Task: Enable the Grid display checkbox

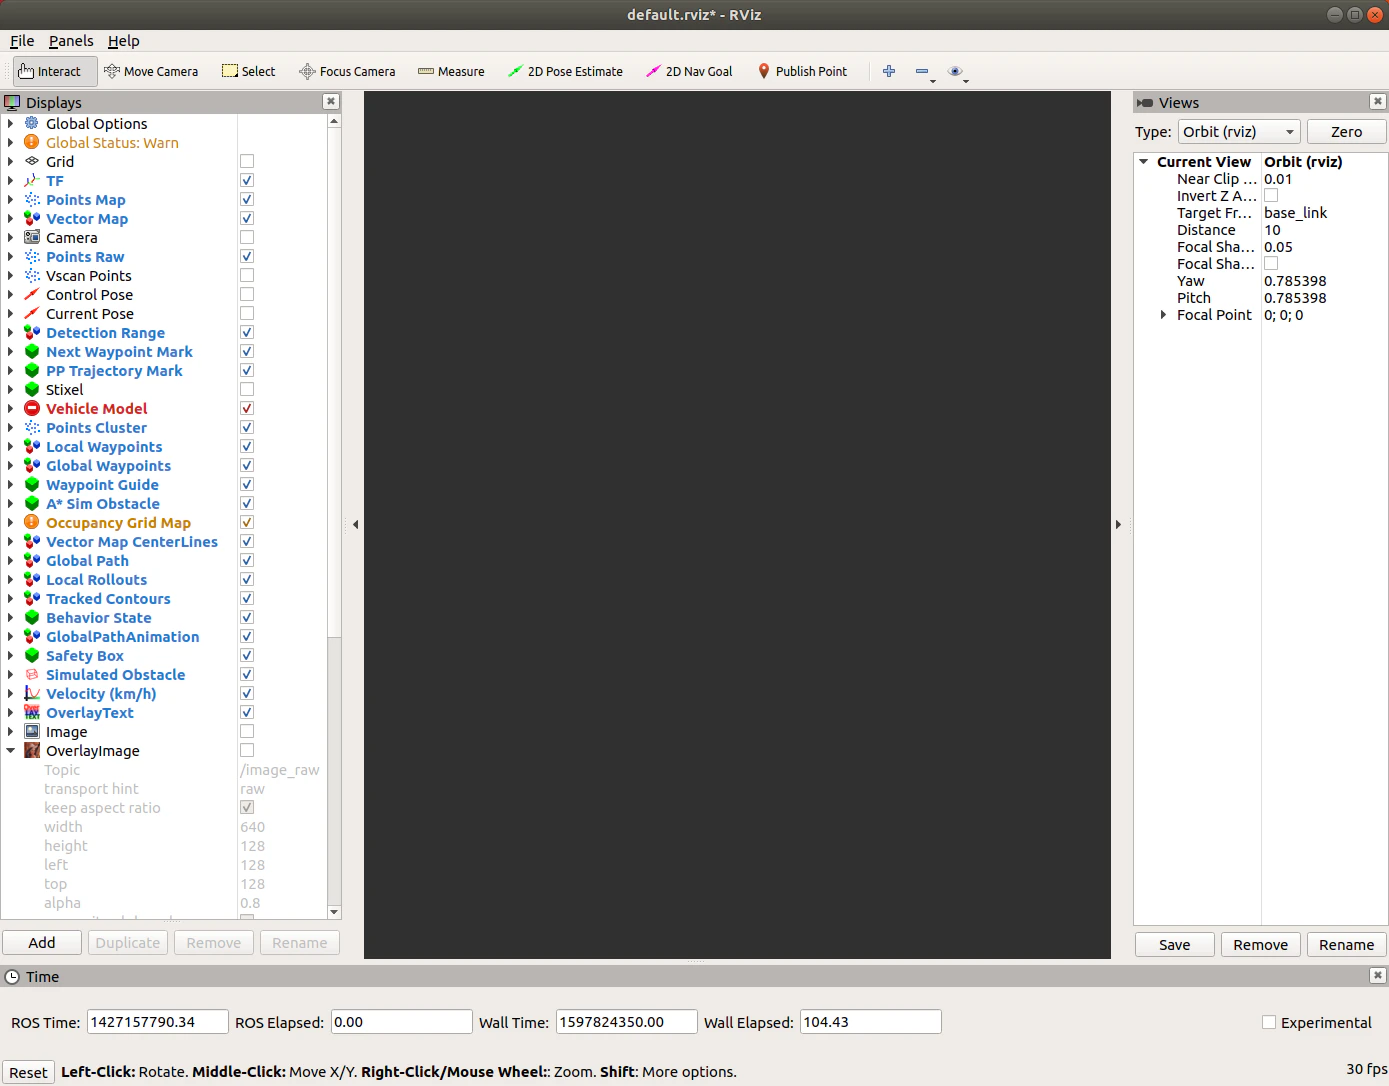Action: [x=247, y=161]
